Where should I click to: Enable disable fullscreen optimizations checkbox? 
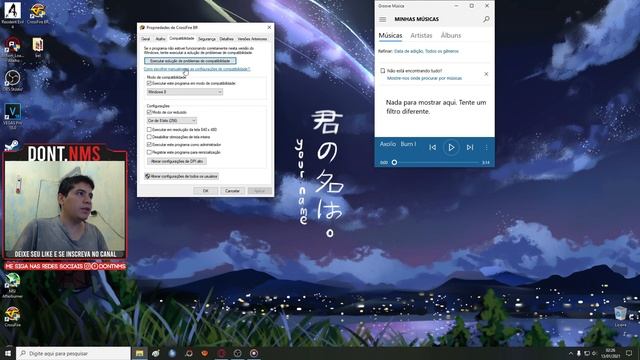(x=149, y=137)
